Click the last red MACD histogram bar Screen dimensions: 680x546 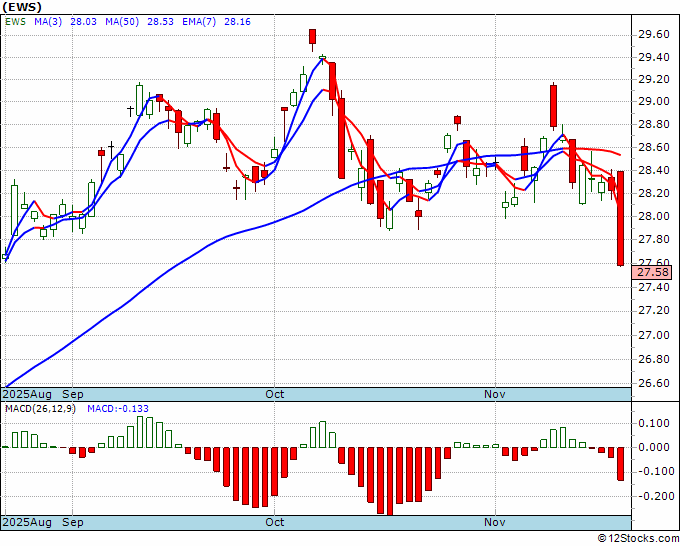click(621, 464)
